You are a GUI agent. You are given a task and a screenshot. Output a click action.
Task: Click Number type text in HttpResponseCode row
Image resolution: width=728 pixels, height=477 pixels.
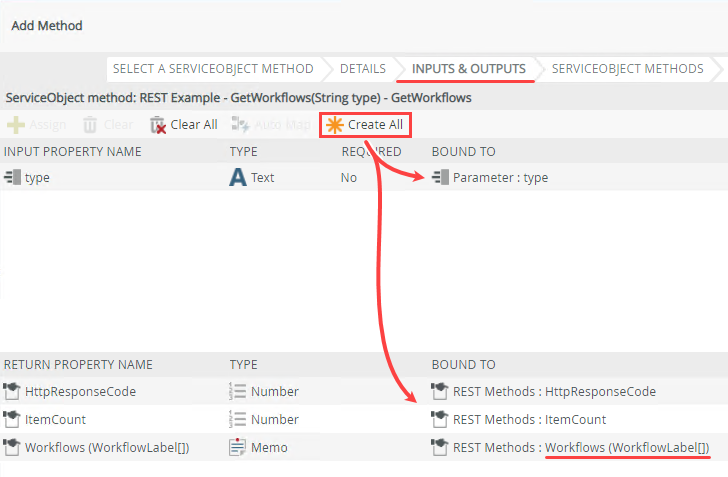point(274,392)
